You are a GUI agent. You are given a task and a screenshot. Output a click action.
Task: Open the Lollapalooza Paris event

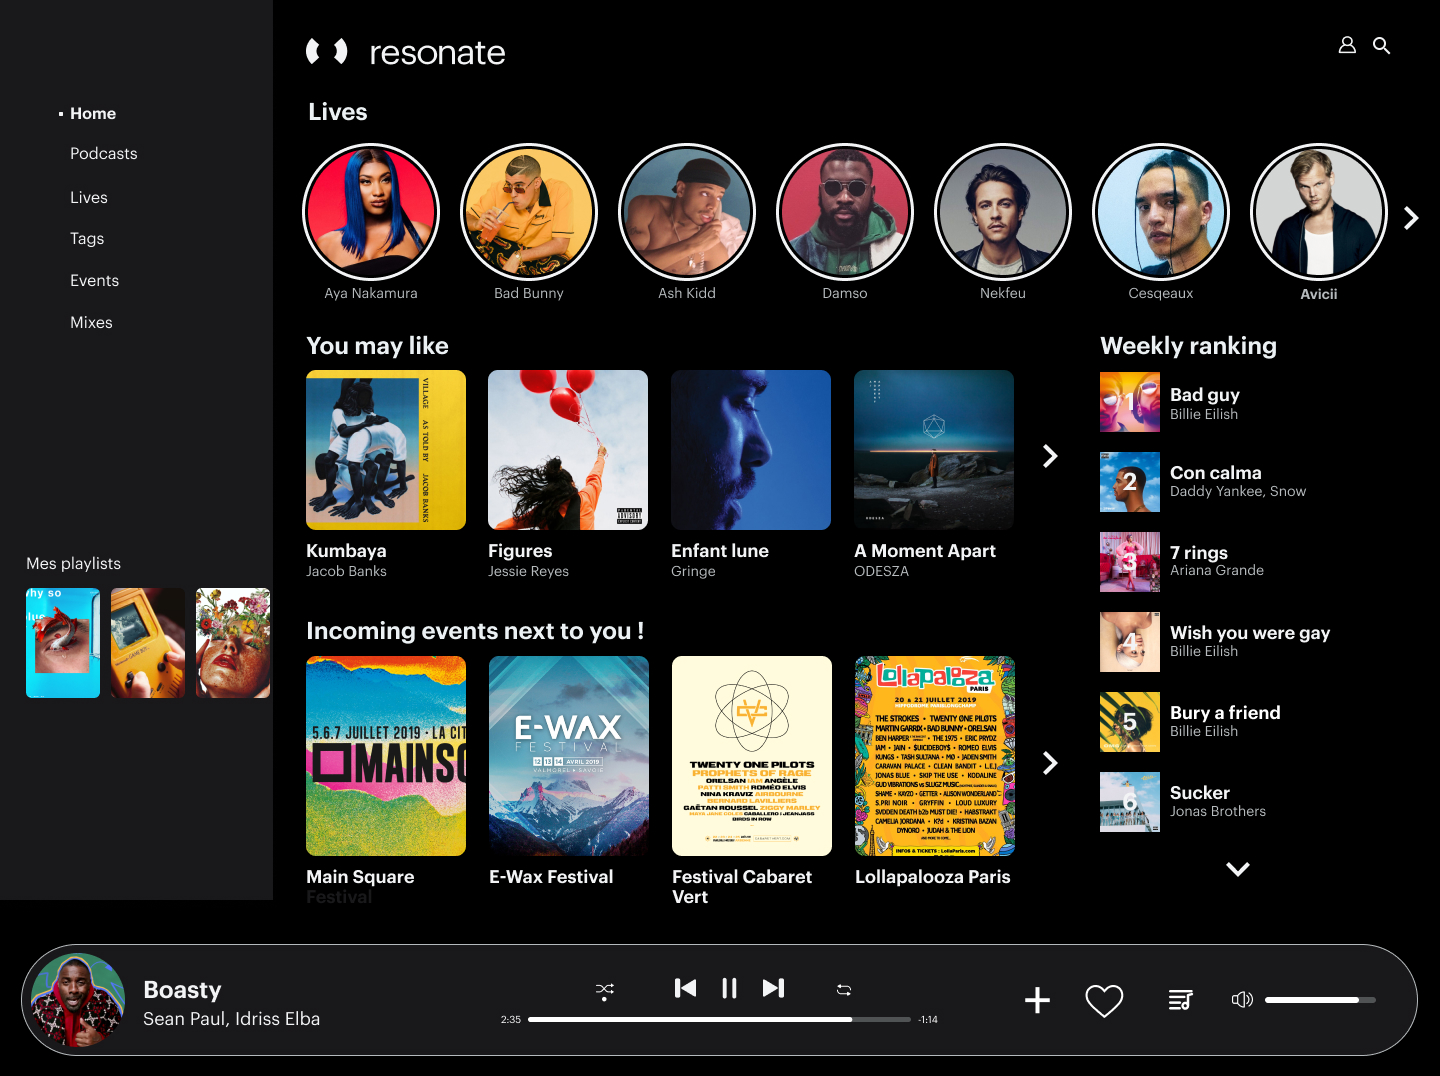[934, 756]
